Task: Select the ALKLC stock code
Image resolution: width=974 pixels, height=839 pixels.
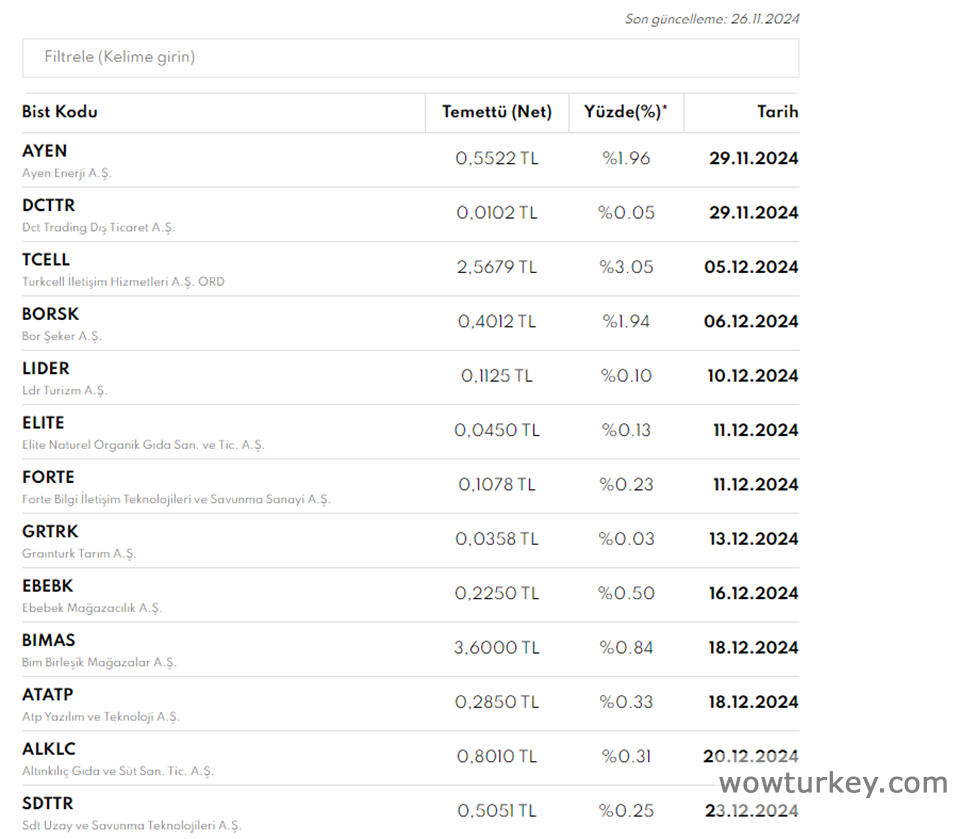Action: pyautogui.click(x=48, y=749)
